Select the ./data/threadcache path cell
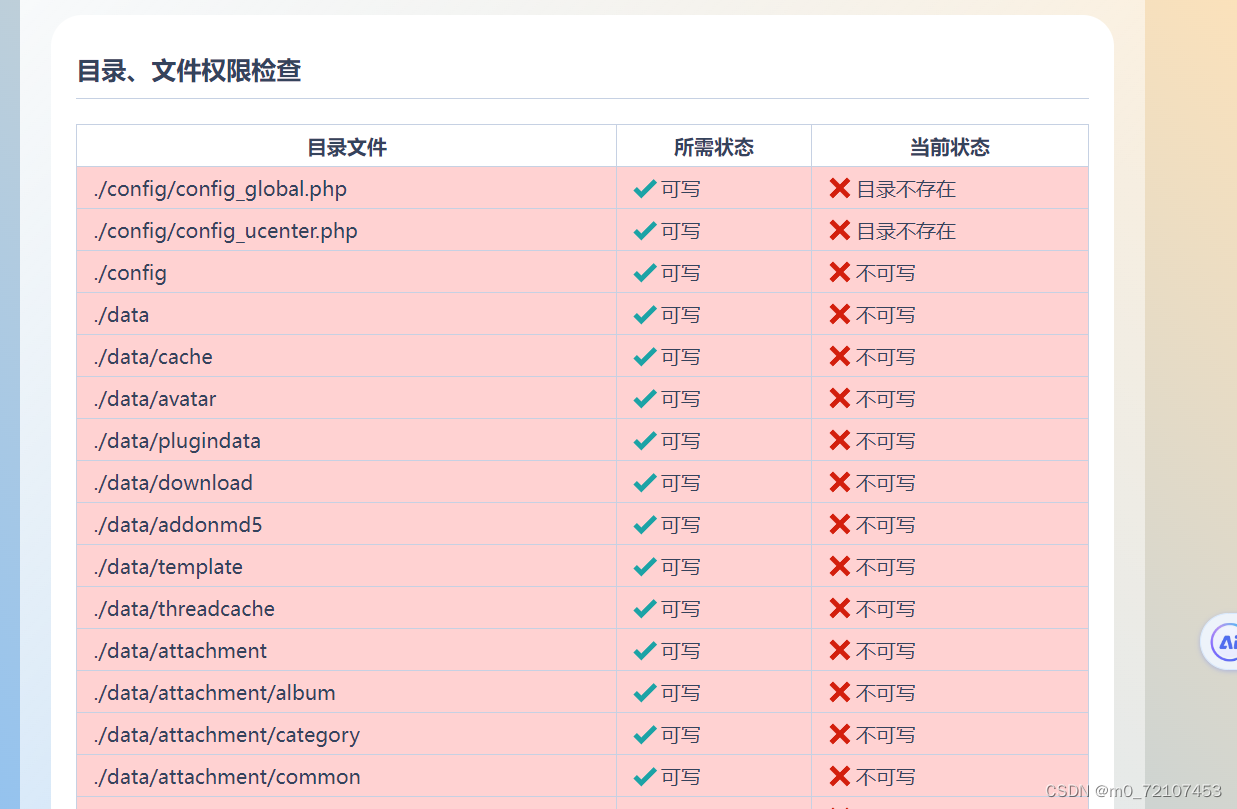Image resolution: width=1237 pixels, height=809 pixels. (x=346, y=608)
